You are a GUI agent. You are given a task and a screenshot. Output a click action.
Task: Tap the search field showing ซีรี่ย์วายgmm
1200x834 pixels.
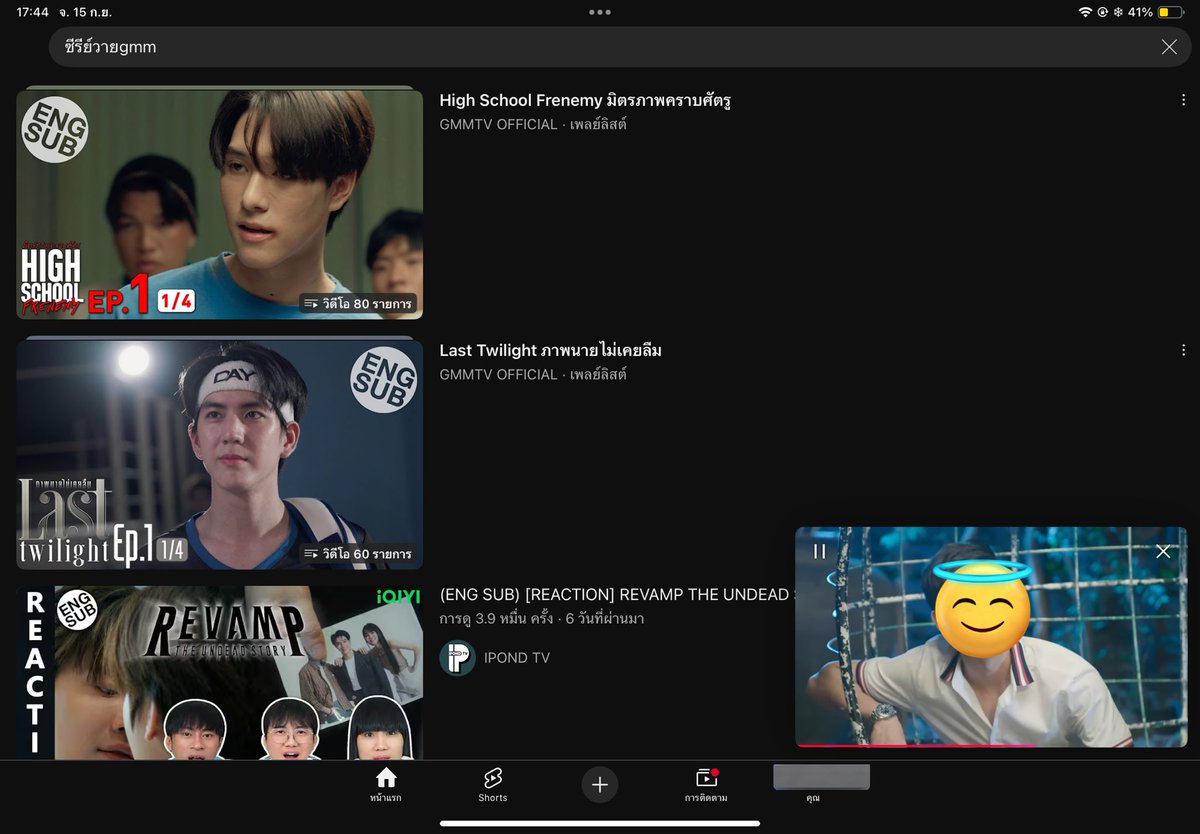pos(600,47)
